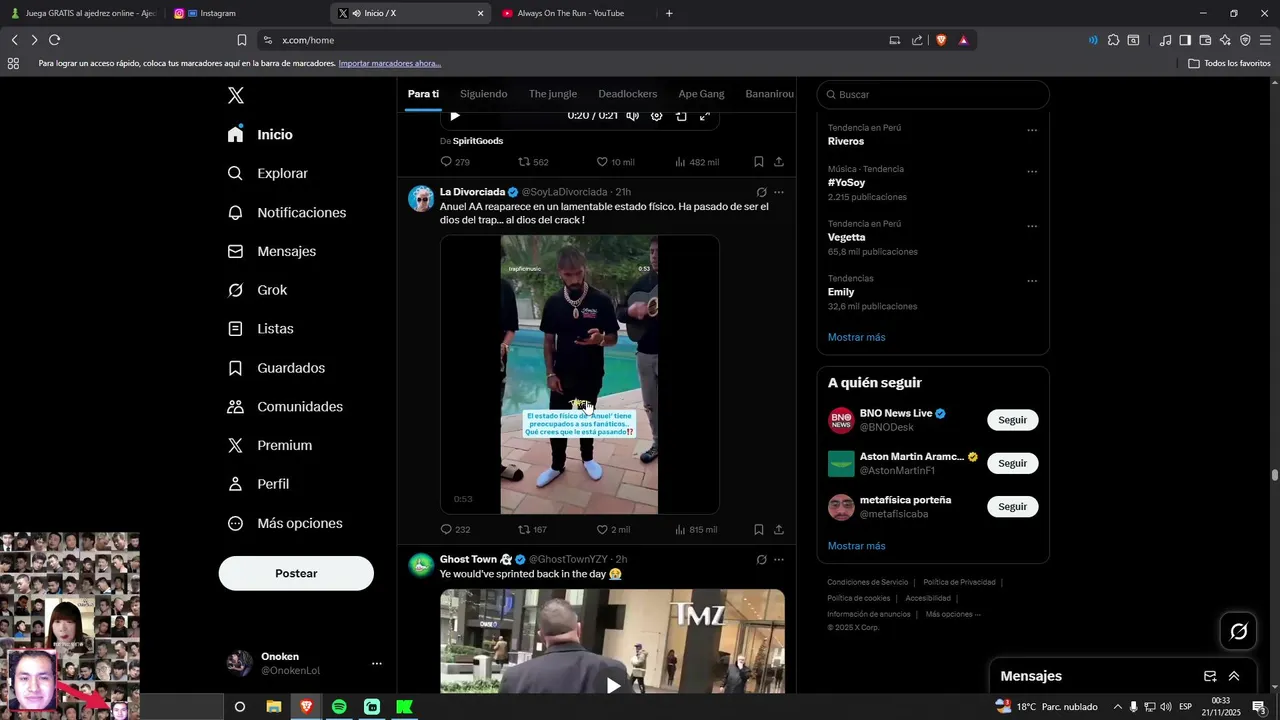Click Mostrar más under trends
This screenshot has height=720, width=1280.
[x=857, y=337]
